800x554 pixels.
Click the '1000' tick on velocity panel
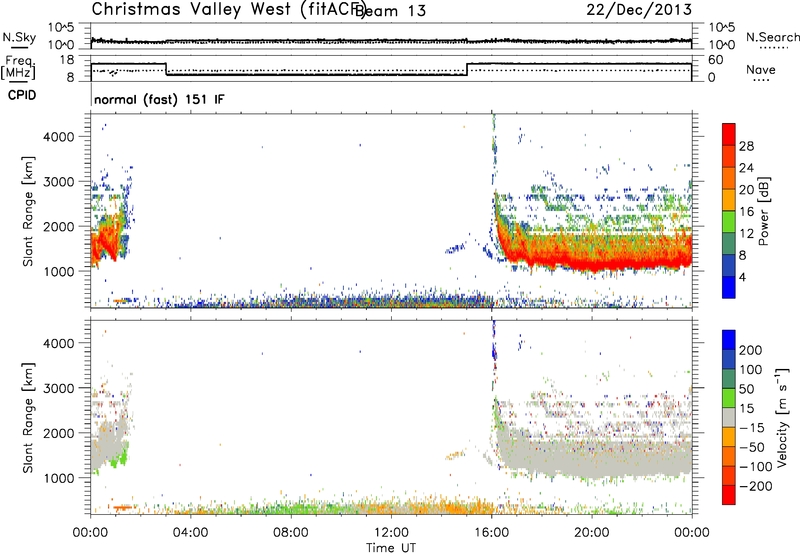pyautogui.click(x=59, y=478)
